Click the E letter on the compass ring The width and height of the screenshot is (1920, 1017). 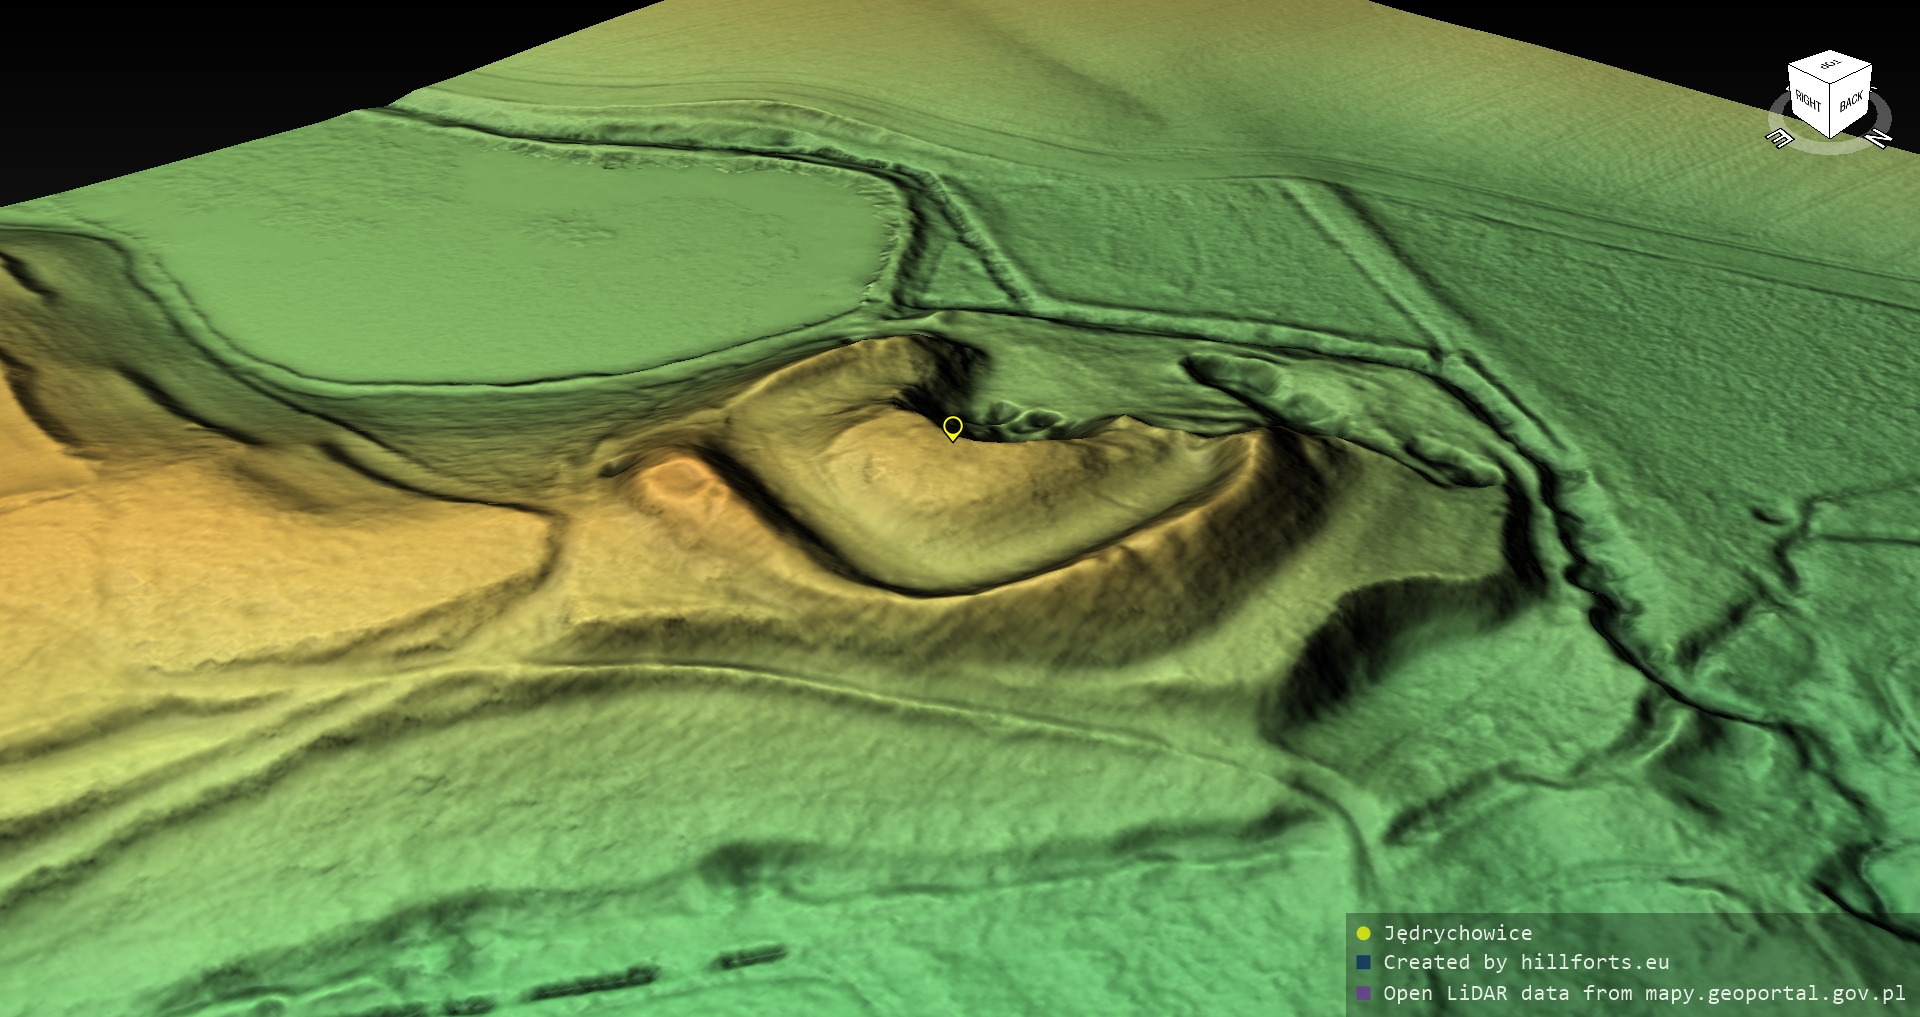click(x=1778, y=138)
